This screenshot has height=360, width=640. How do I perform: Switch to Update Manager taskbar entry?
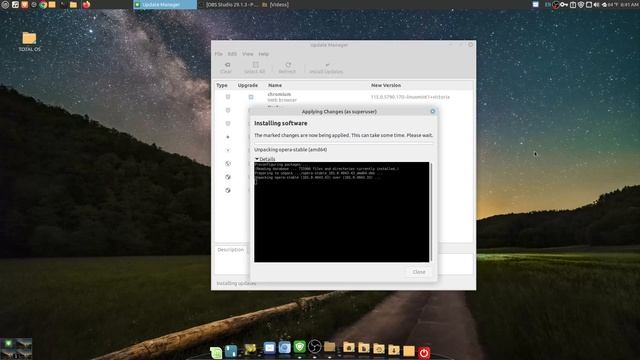[x=165, y=4]
